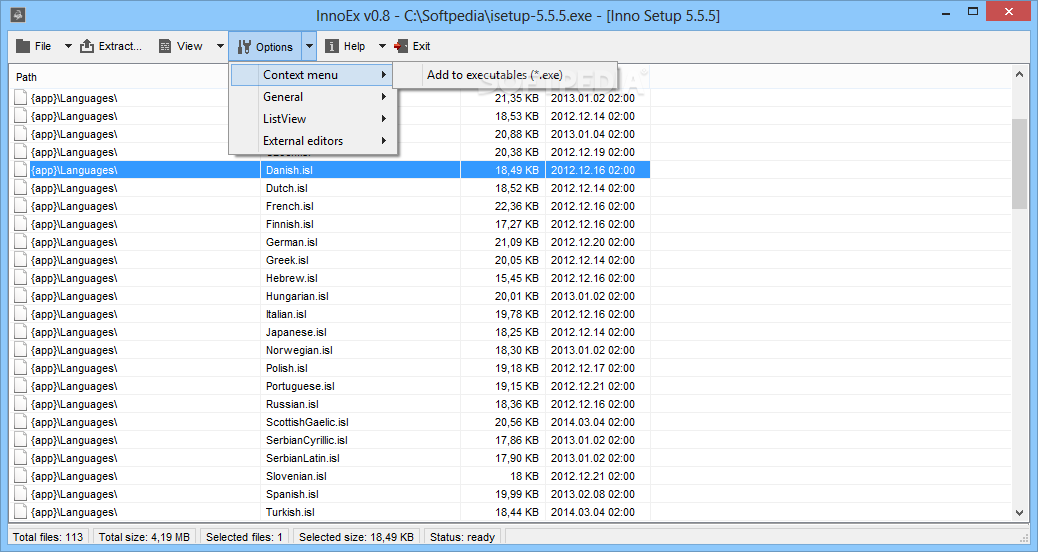Click file icon of Hebrew.isl row

click(x=21, y=278)
